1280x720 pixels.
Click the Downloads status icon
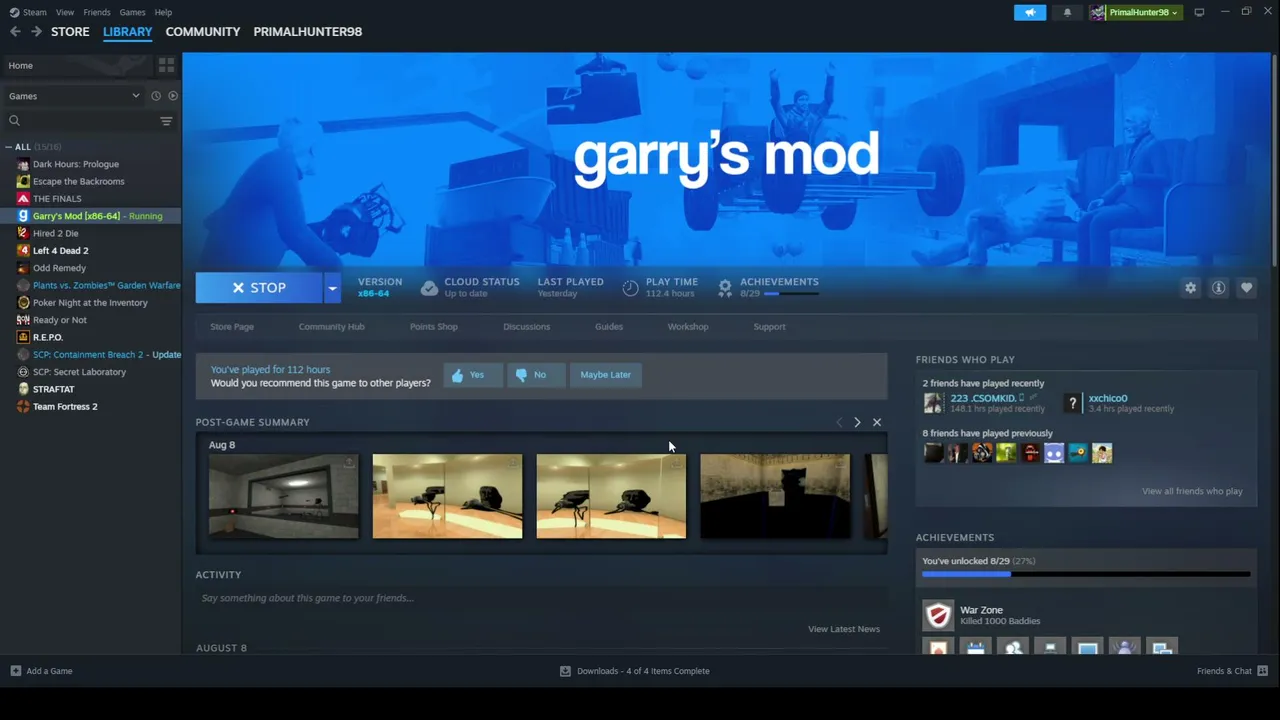pyautogui.click(x=565, y=671)
